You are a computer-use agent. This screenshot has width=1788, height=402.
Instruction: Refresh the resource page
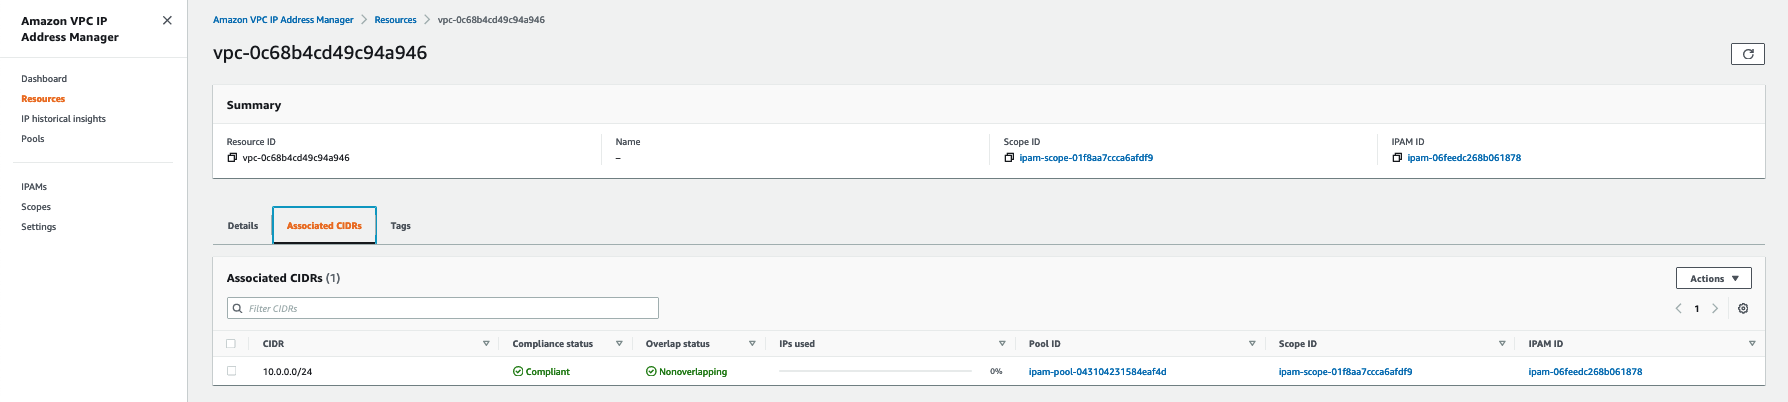point(1747,54)
